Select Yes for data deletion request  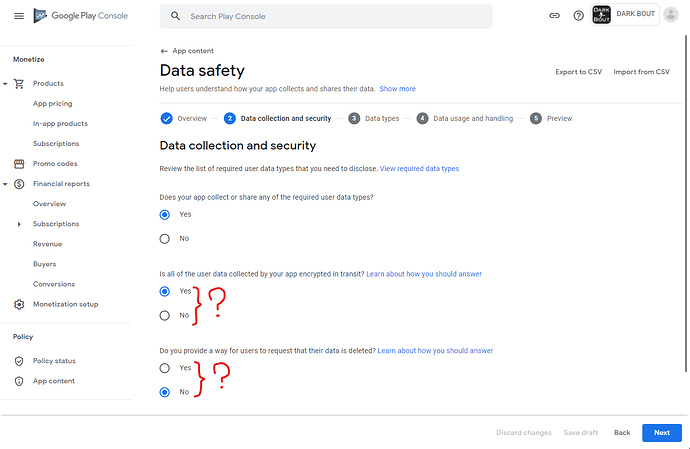point(165,368)
